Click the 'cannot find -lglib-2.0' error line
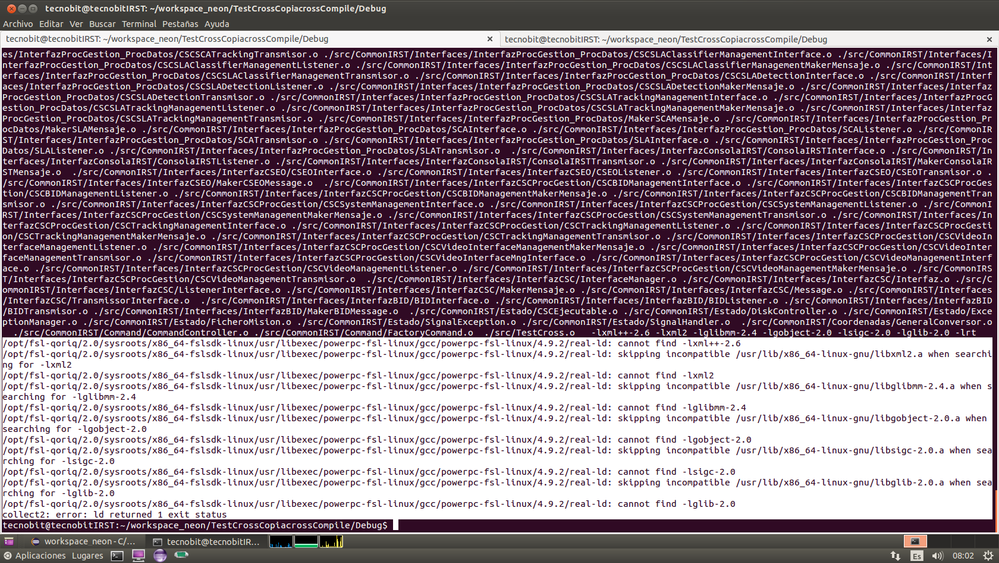The height and width of the screenshot is (563, 999). pyautogui.click(x=369, y=504)
